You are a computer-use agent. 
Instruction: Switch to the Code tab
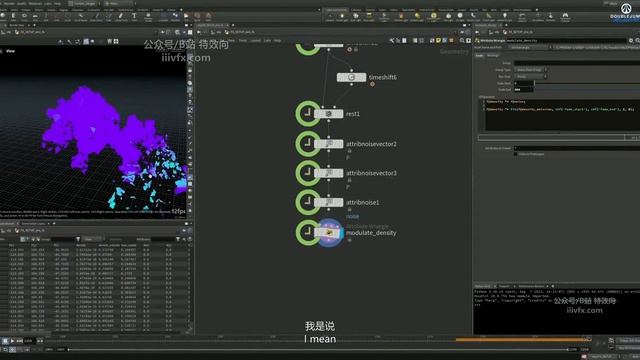[479, 56]
